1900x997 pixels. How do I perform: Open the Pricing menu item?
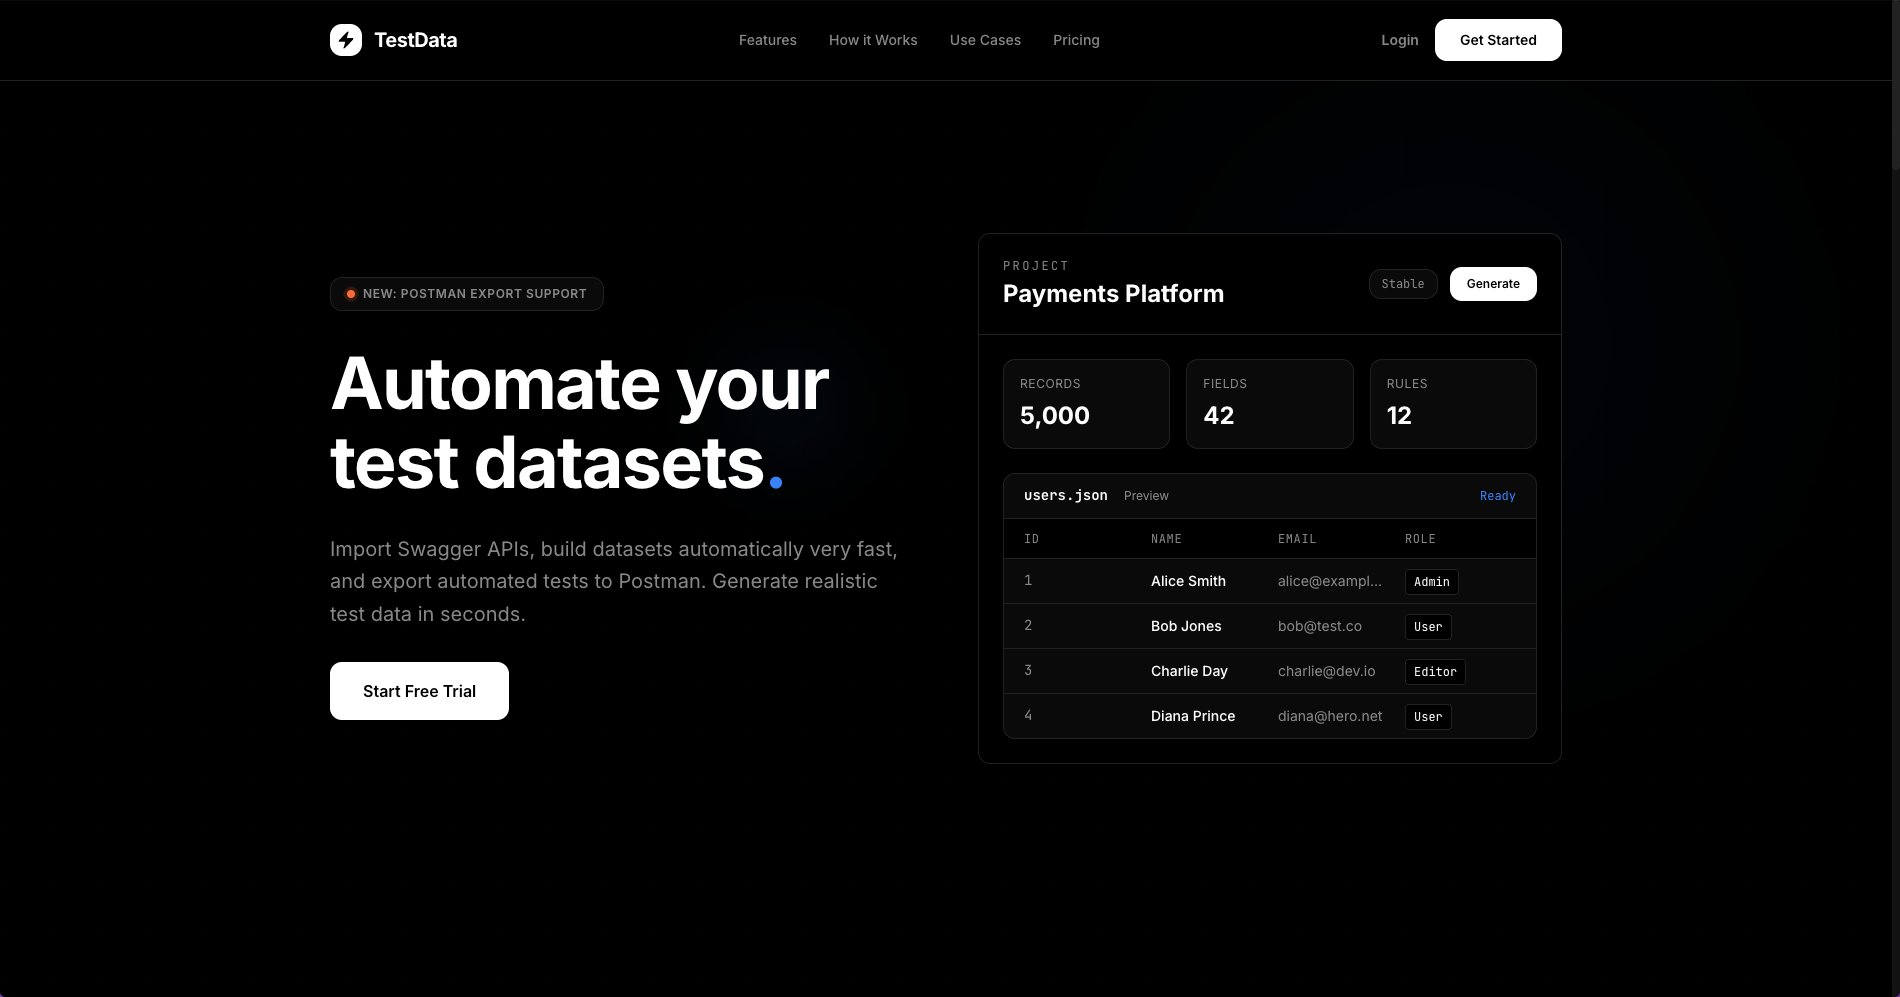pos(1076,40)
